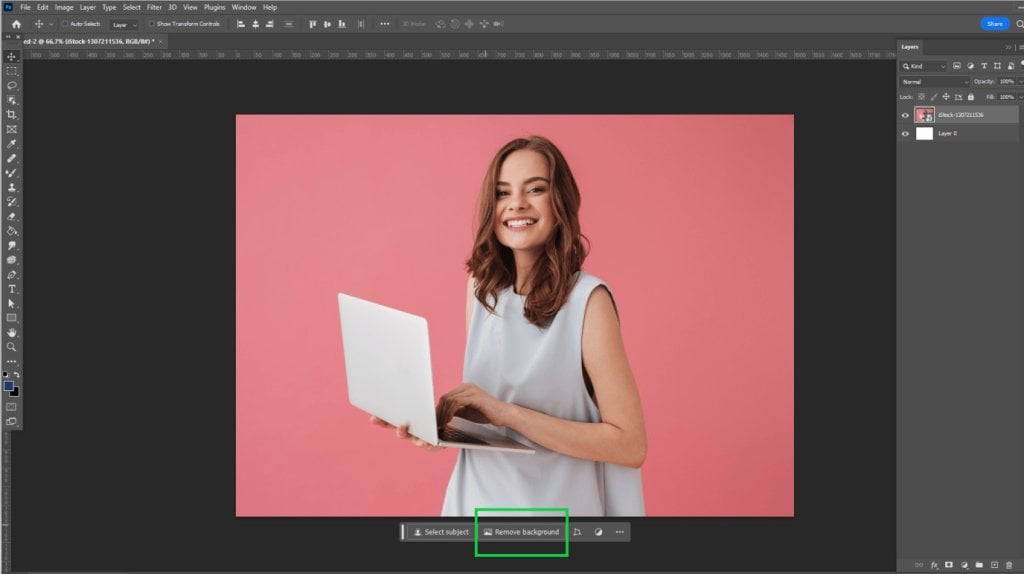This screenshot has width=1024, height=574.
Task: Select the Eyedropper tool
Action: [x=12, y=144]
